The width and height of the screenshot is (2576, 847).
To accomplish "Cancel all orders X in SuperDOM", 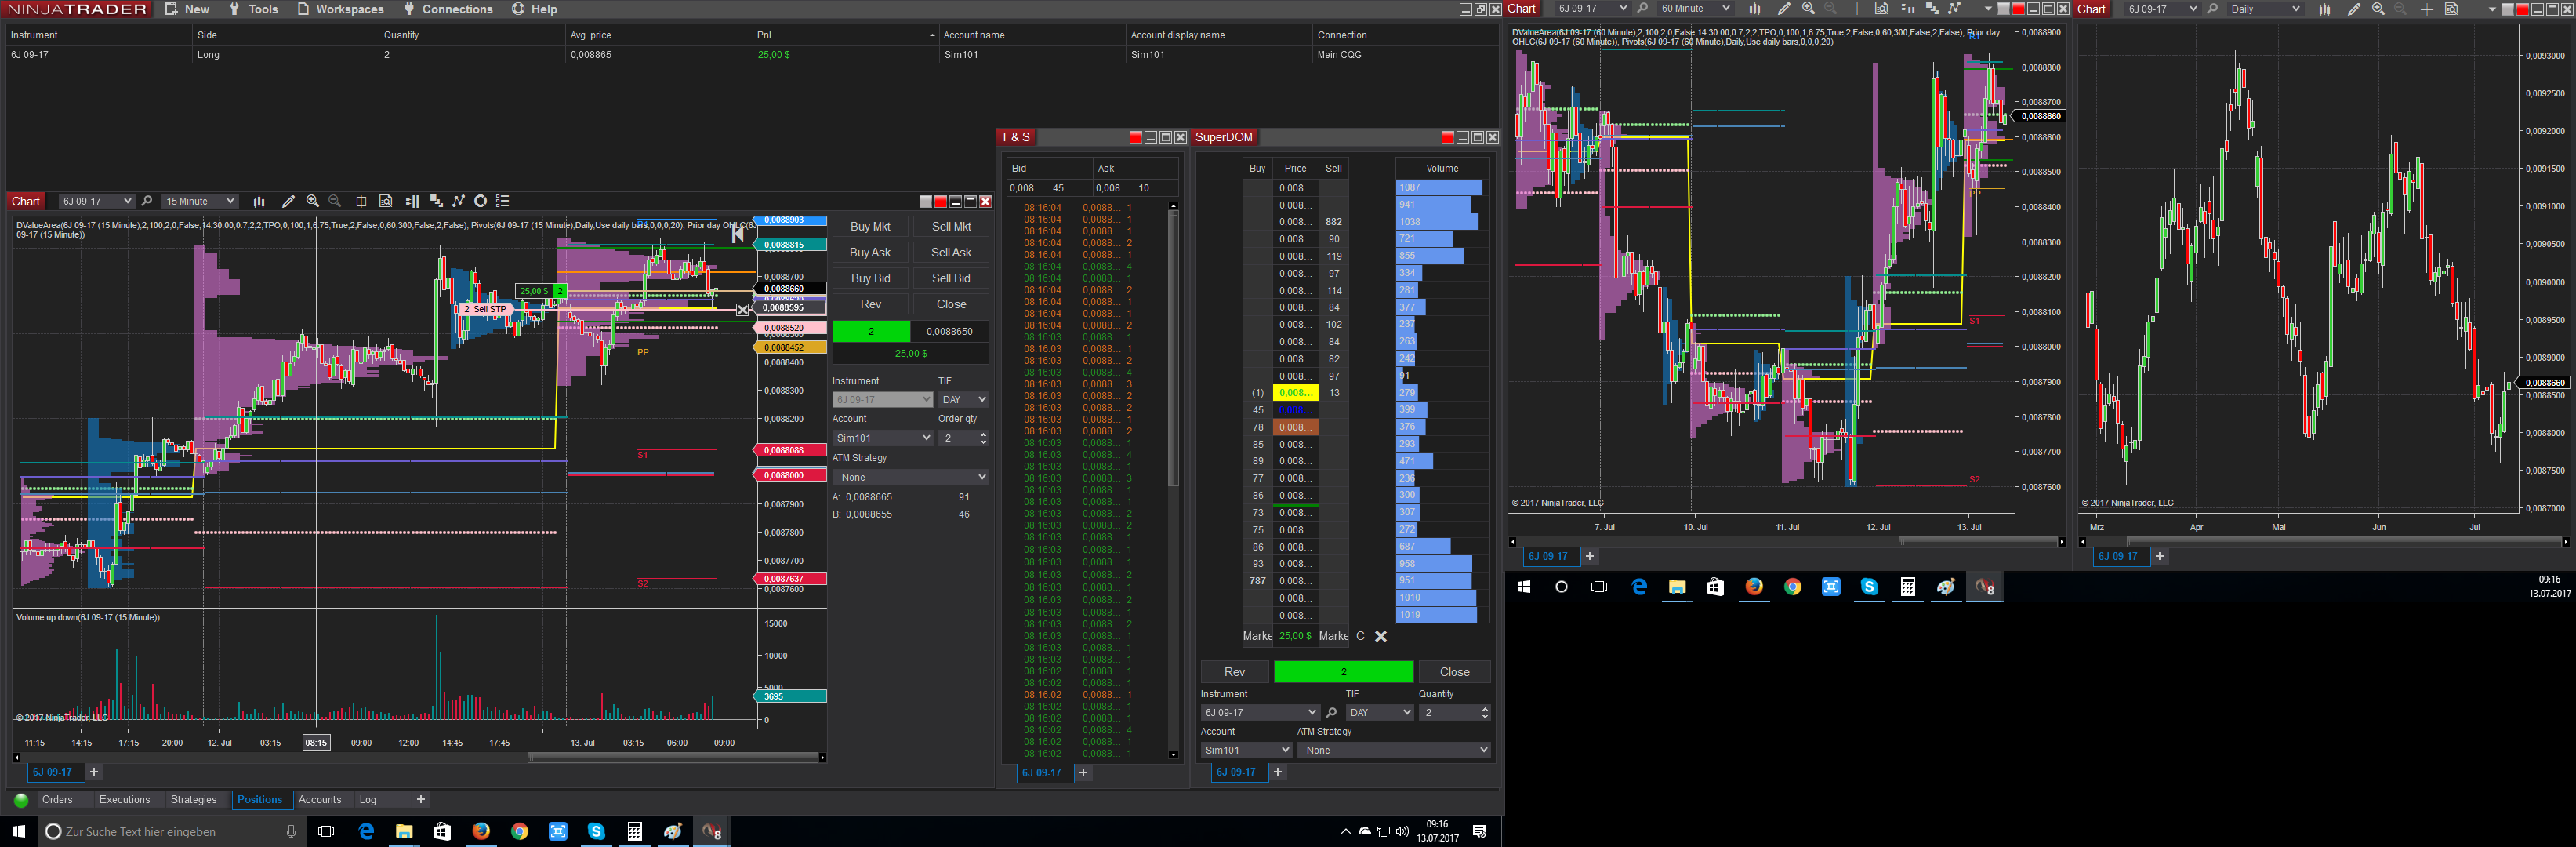I will click(x=1381, y=636).
